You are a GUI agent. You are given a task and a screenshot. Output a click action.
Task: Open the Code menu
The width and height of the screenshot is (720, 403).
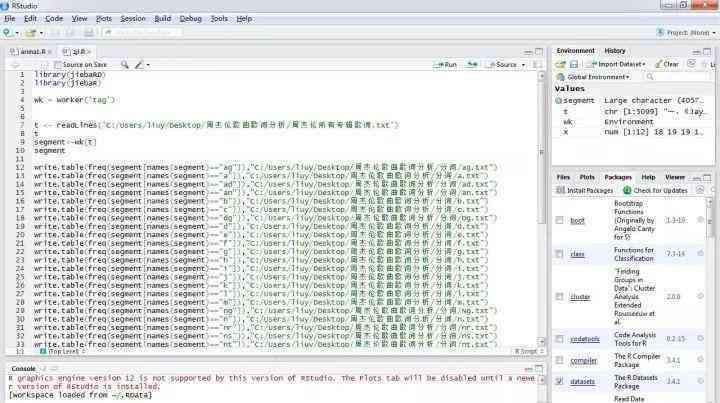(54, 18)
